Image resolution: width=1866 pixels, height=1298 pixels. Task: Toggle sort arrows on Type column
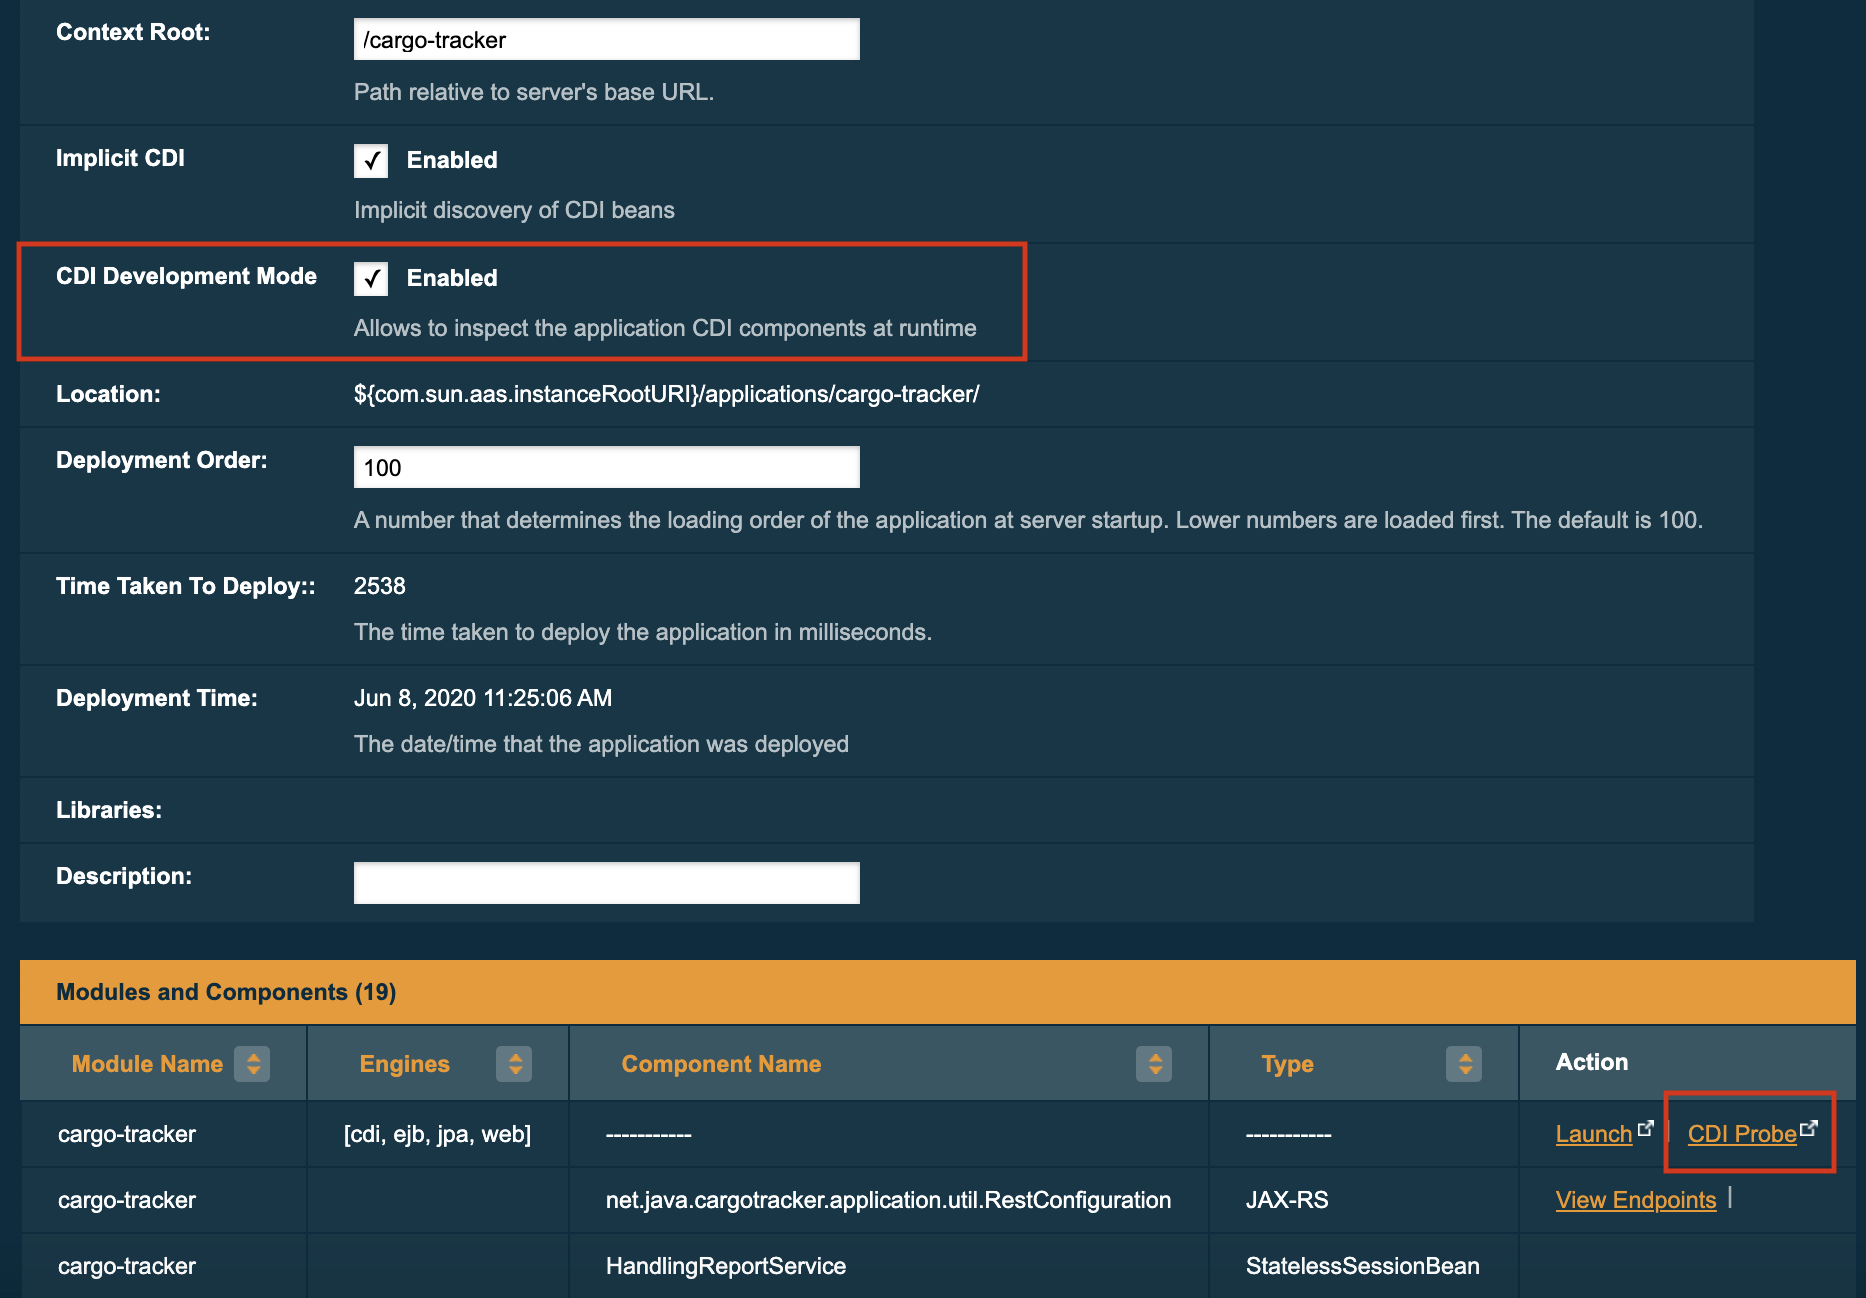pyautogui.click(x=1463, y=1064)
